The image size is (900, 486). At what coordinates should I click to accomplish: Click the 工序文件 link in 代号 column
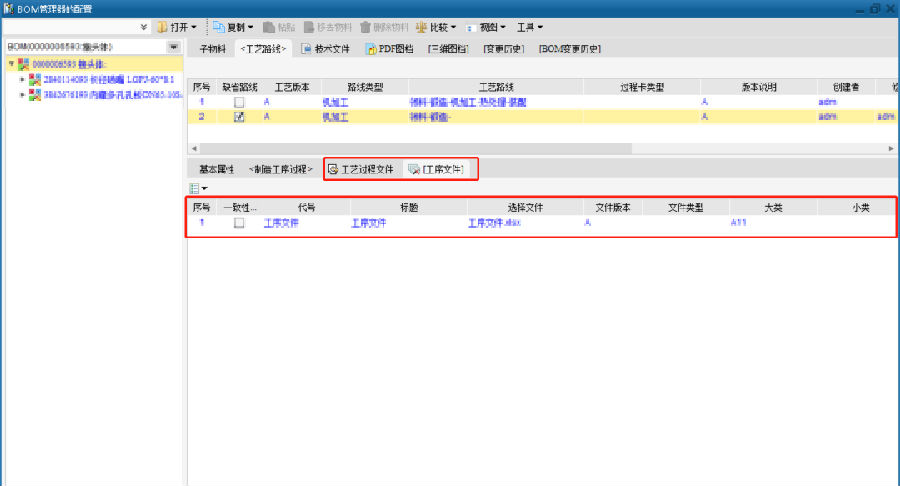coord(281,223)
